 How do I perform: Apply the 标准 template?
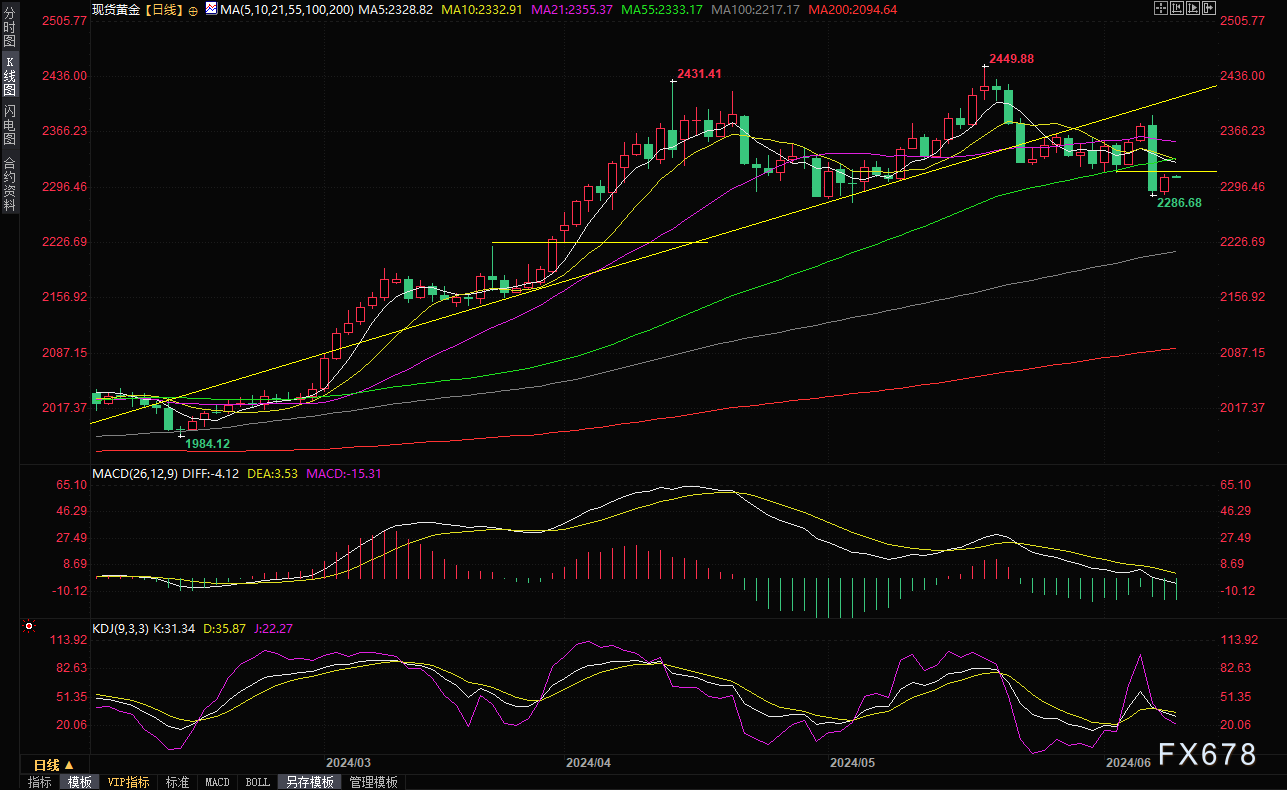pos(177,782)
